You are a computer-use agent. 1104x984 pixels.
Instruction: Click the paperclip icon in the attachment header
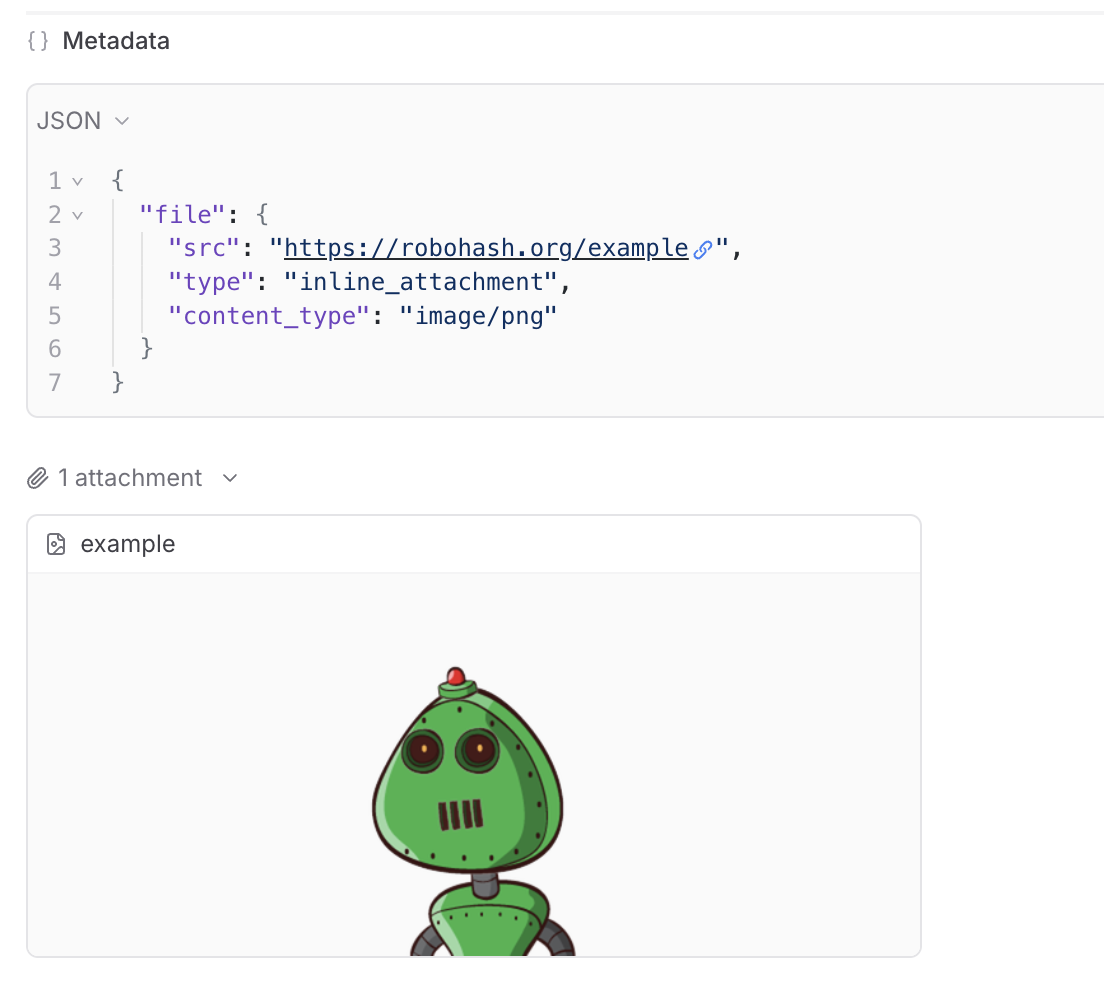[37, 478]
